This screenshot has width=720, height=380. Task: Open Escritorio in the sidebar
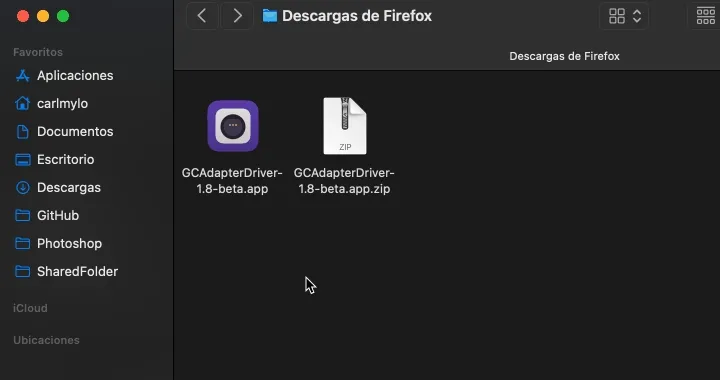click(x=65, y=160)
